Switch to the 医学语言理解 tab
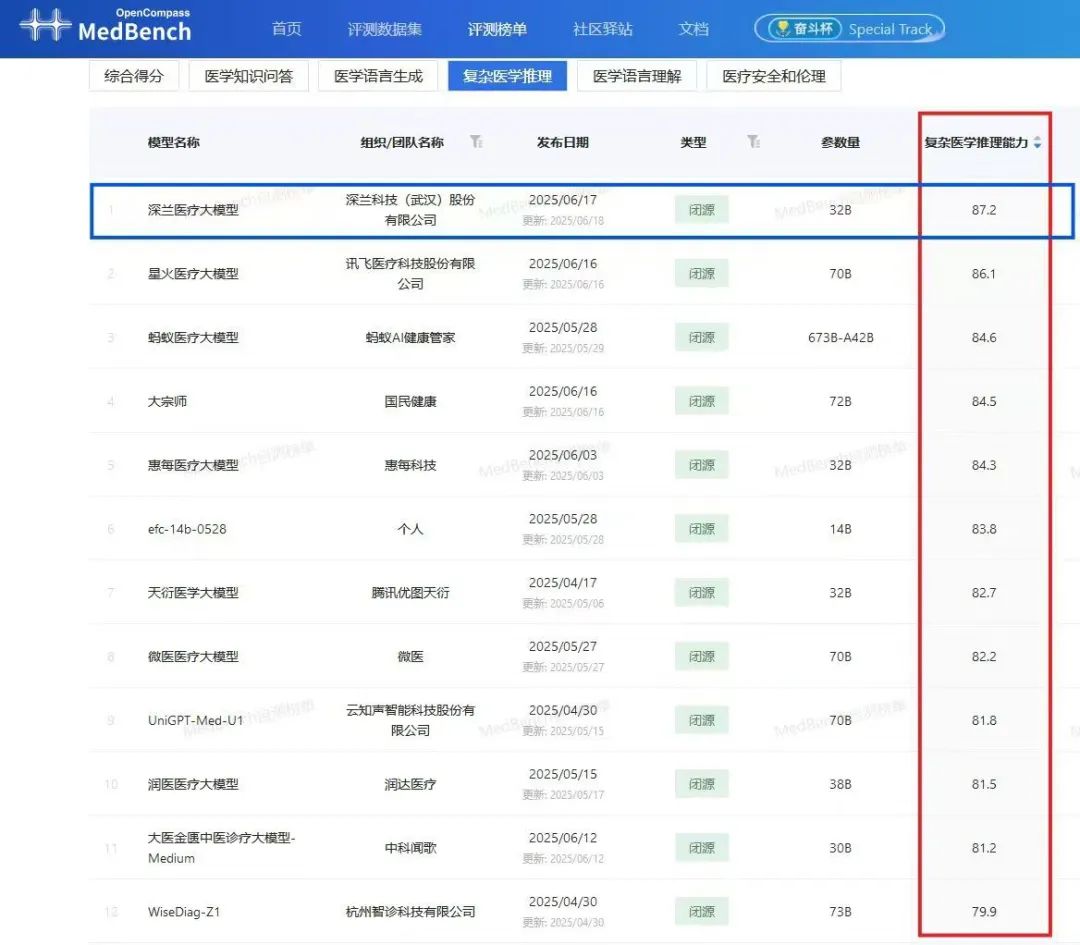 pyautogui.click(x=636, y=76)
